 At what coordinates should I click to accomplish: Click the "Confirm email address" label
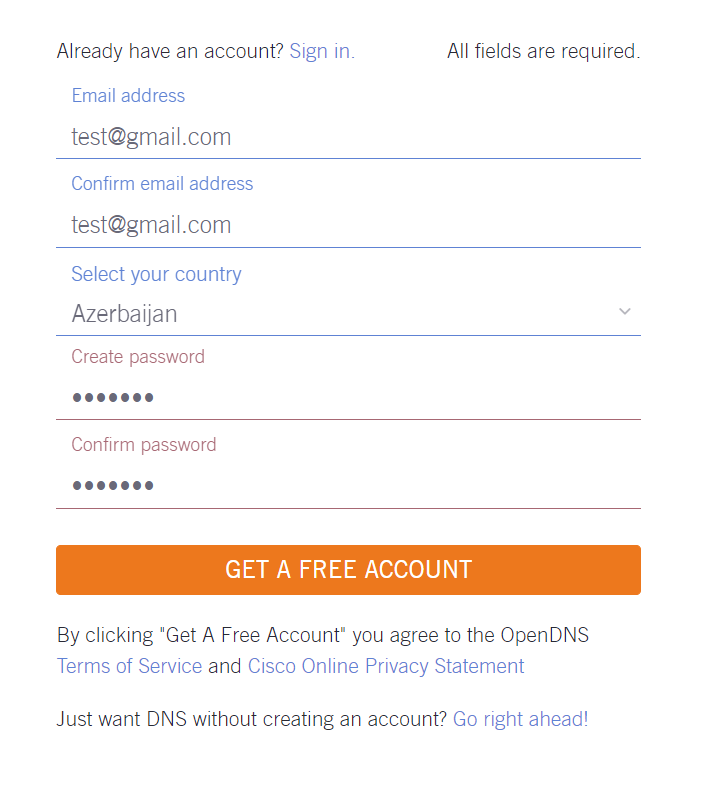click(x=162, y=184)
